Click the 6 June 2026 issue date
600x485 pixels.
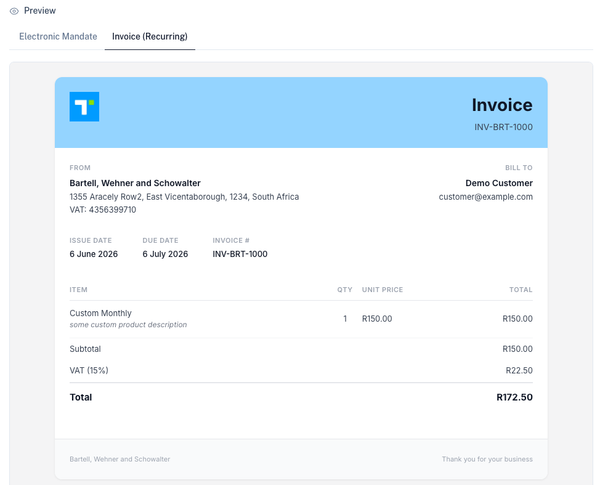click(94, 254)
